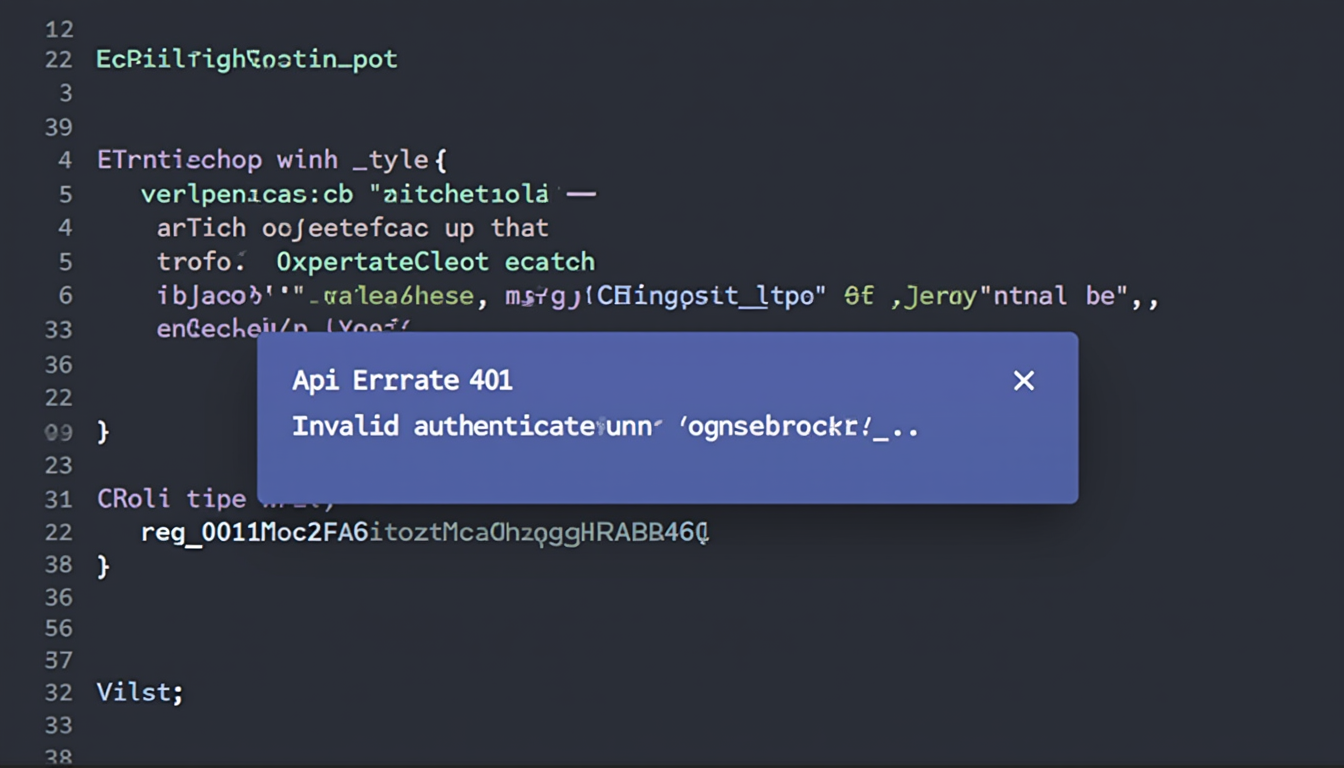Click gutter line number 6

click(x=66, y=296)
